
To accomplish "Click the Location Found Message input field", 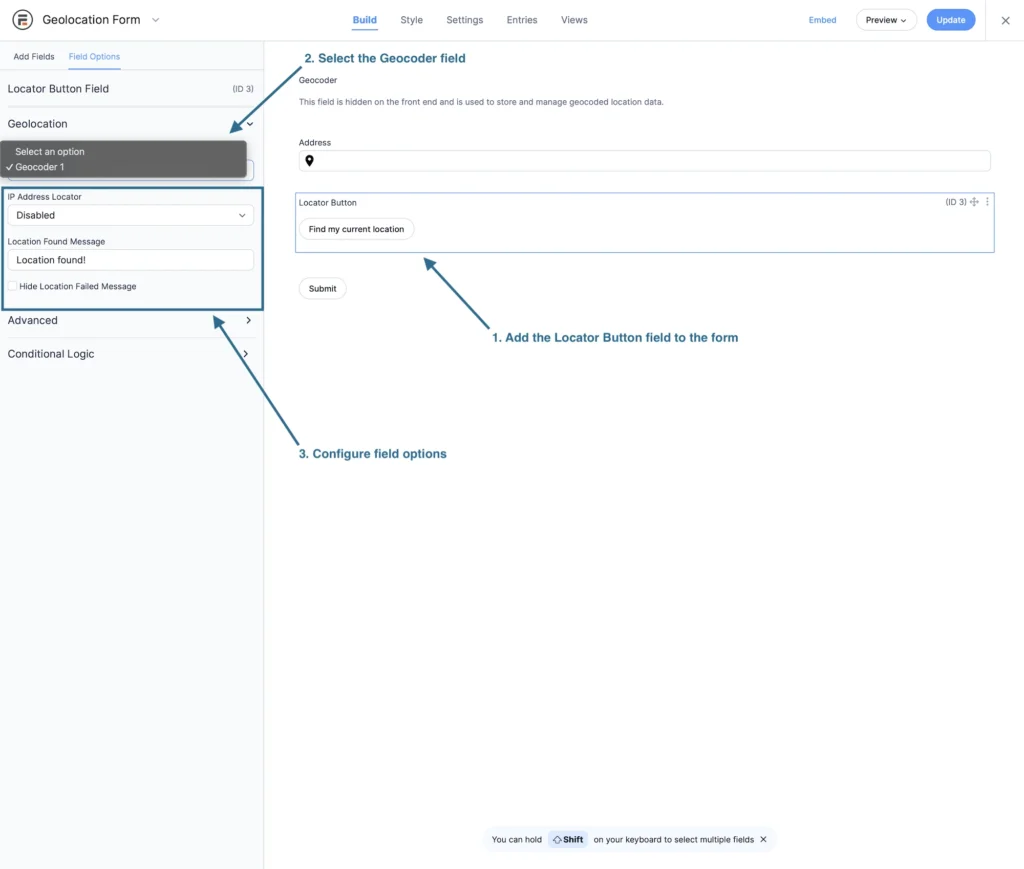I will 130,260.
